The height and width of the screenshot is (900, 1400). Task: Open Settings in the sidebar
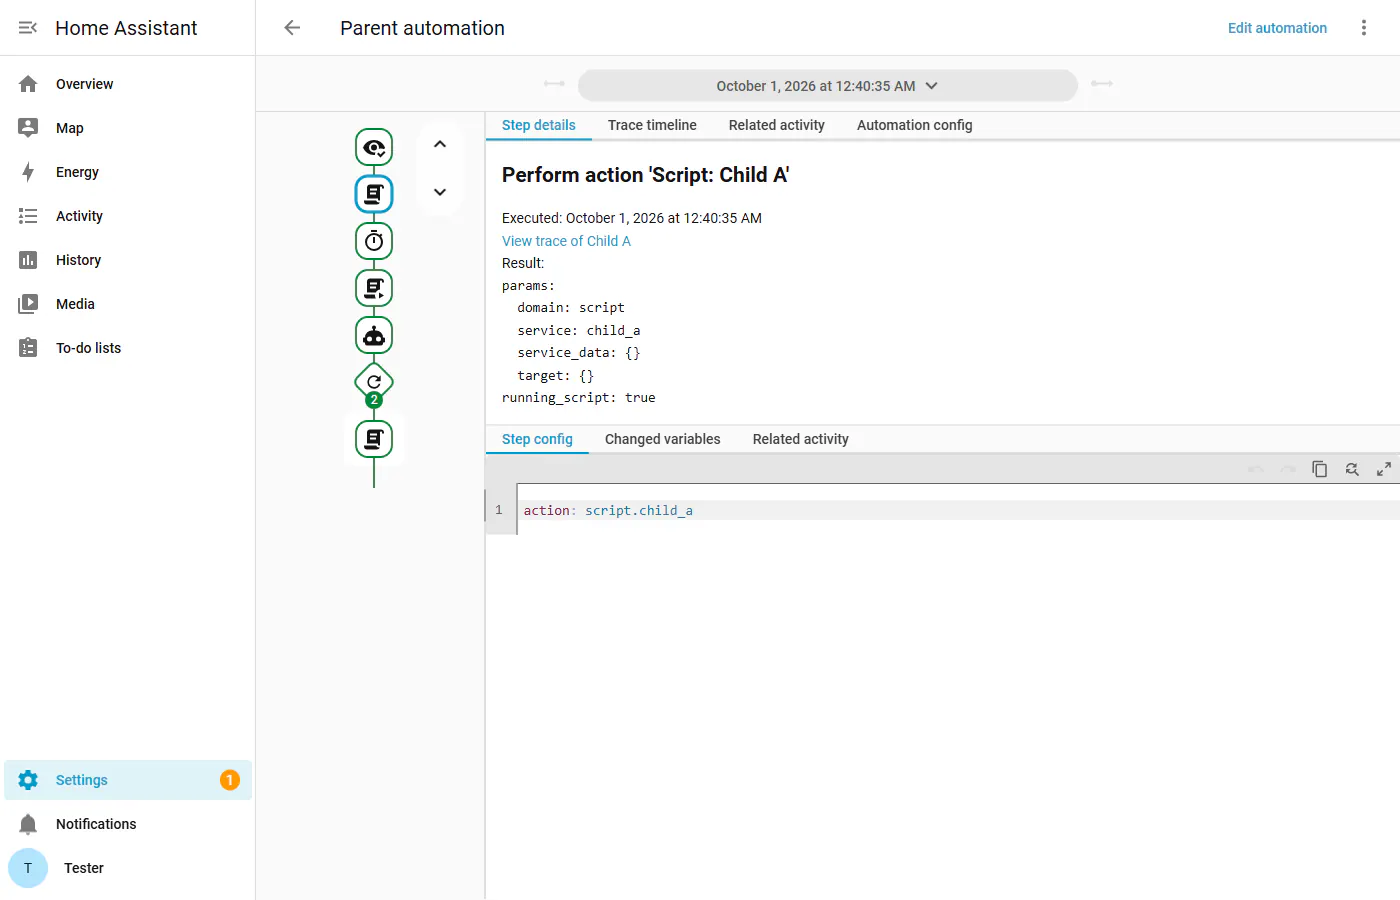tap(128, 780)
